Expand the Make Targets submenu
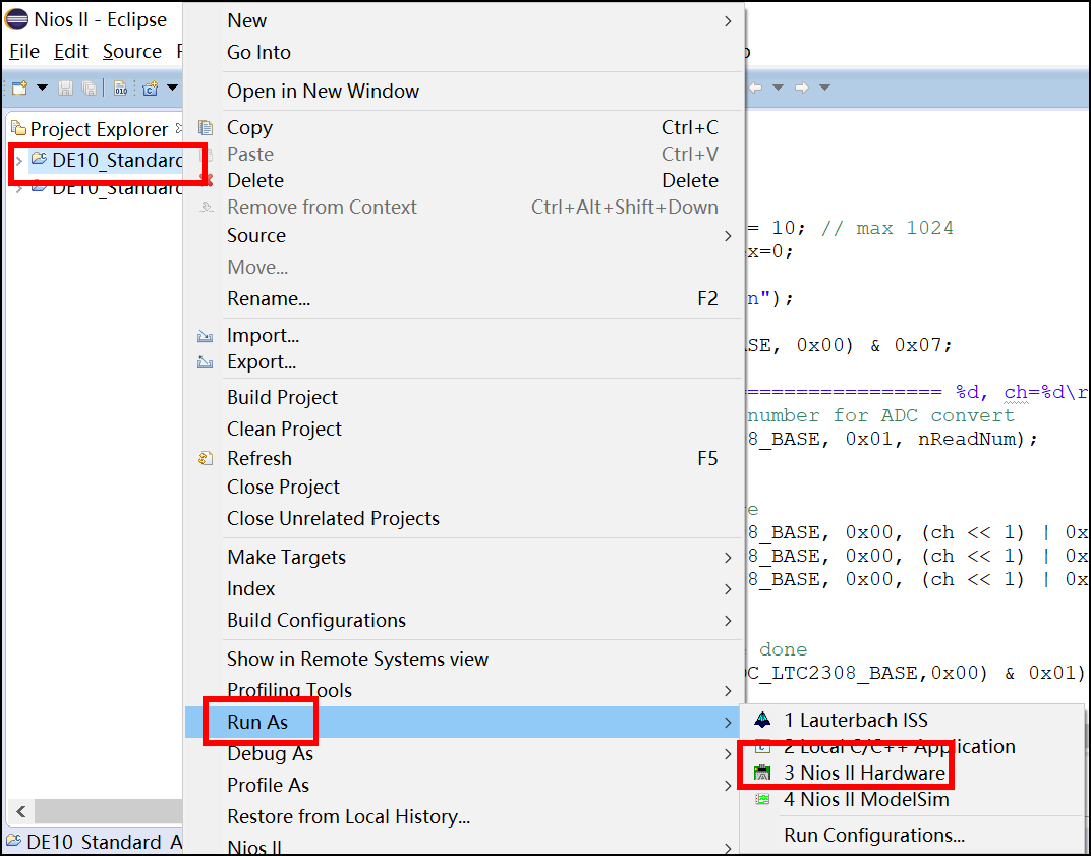Screen dimensions: 1091x856 464,557
